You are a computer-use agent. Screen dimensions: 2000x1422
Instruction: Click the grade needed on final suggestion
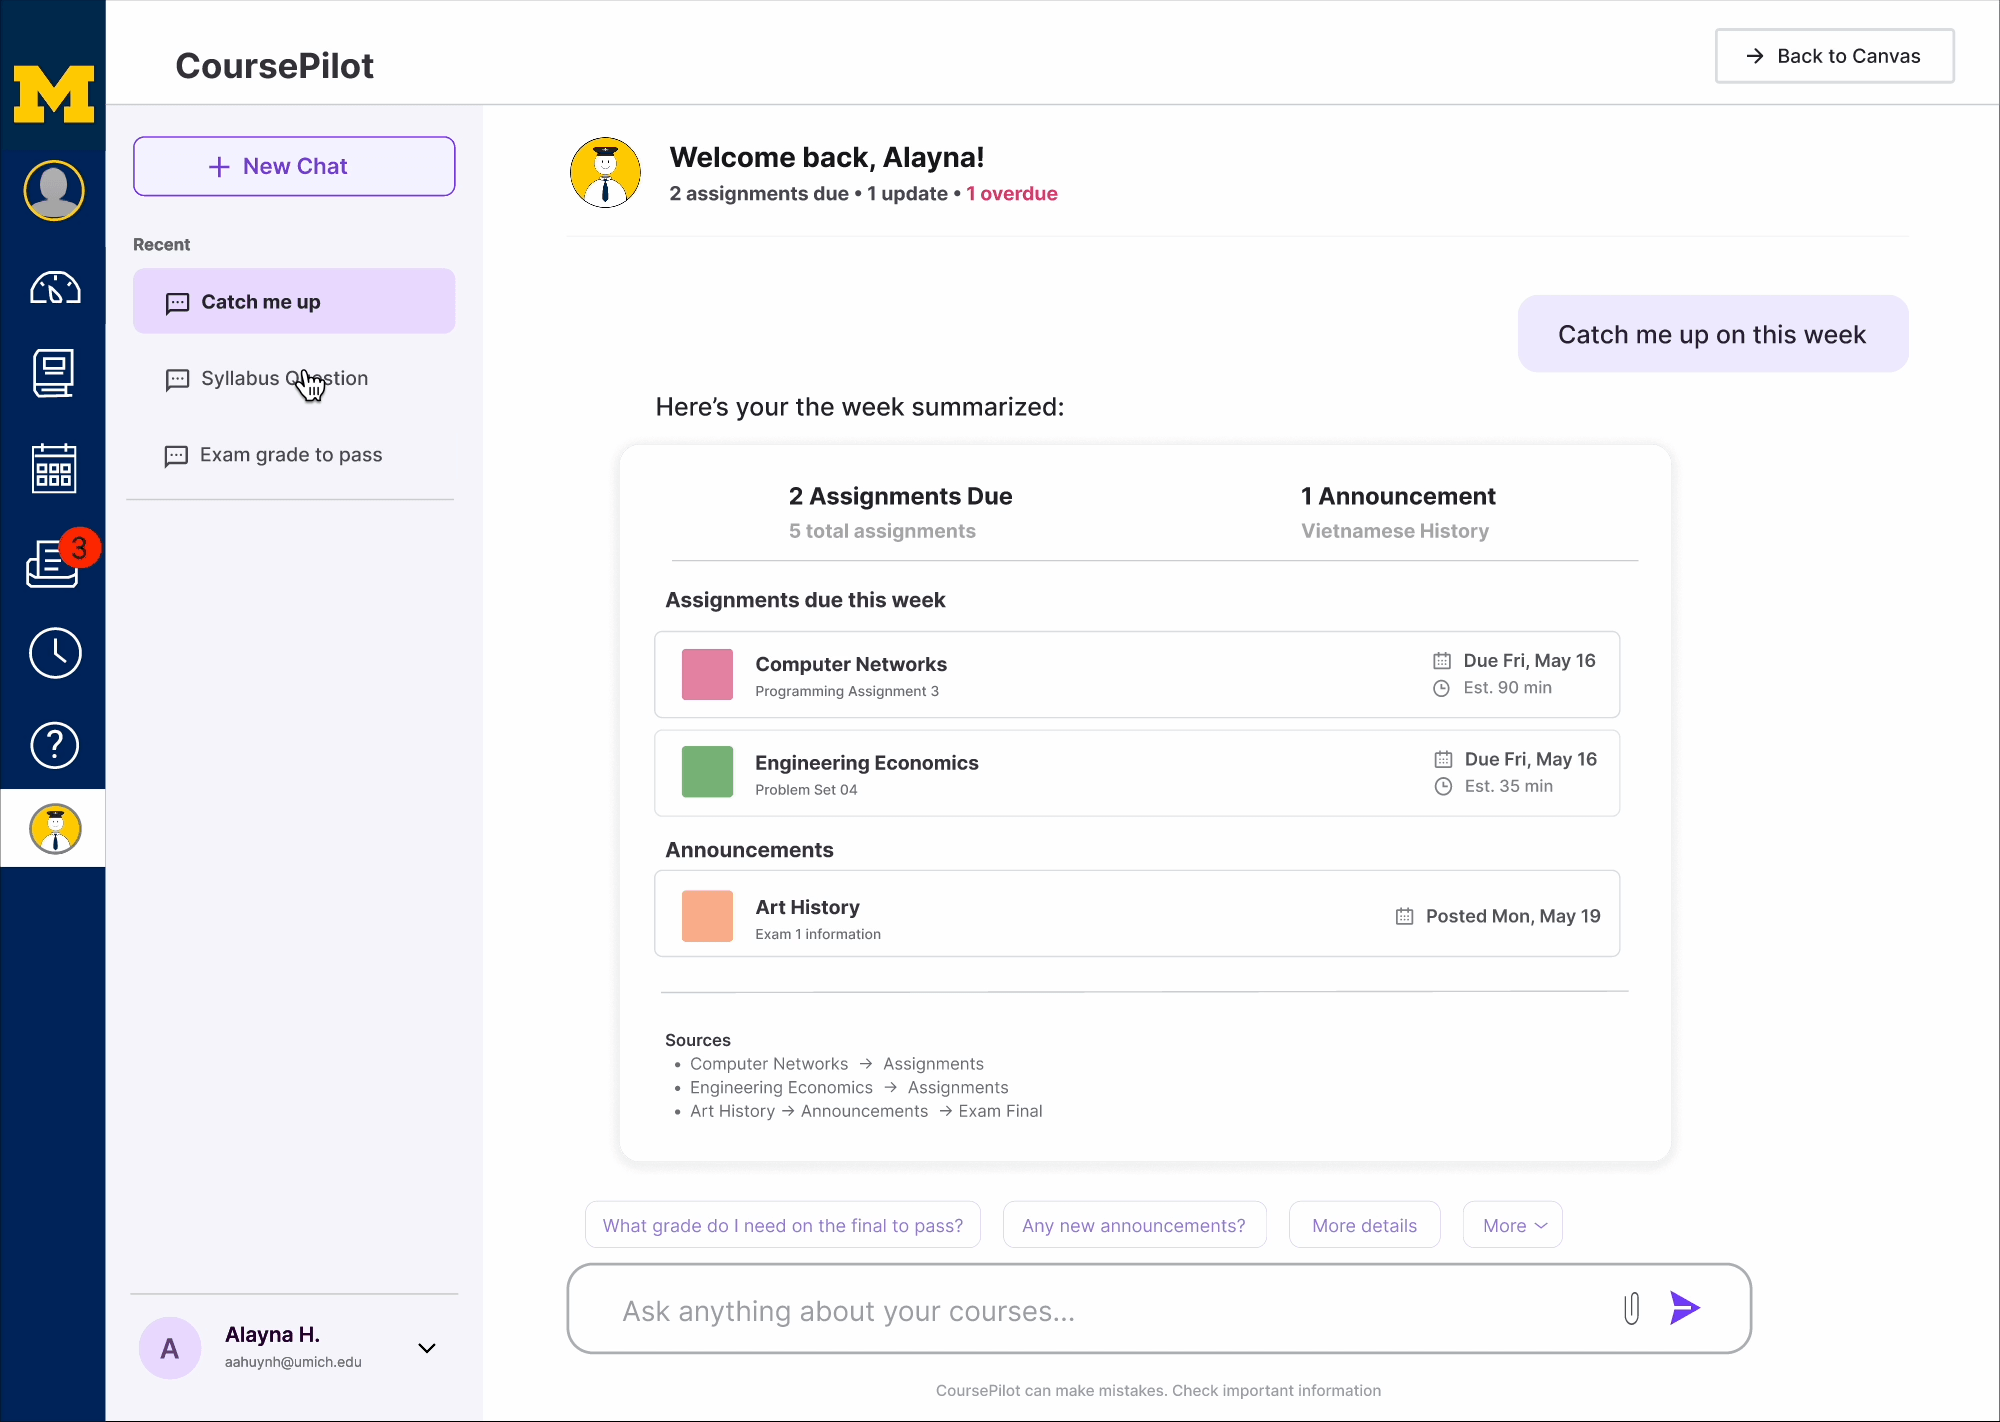coord(783,1225)
